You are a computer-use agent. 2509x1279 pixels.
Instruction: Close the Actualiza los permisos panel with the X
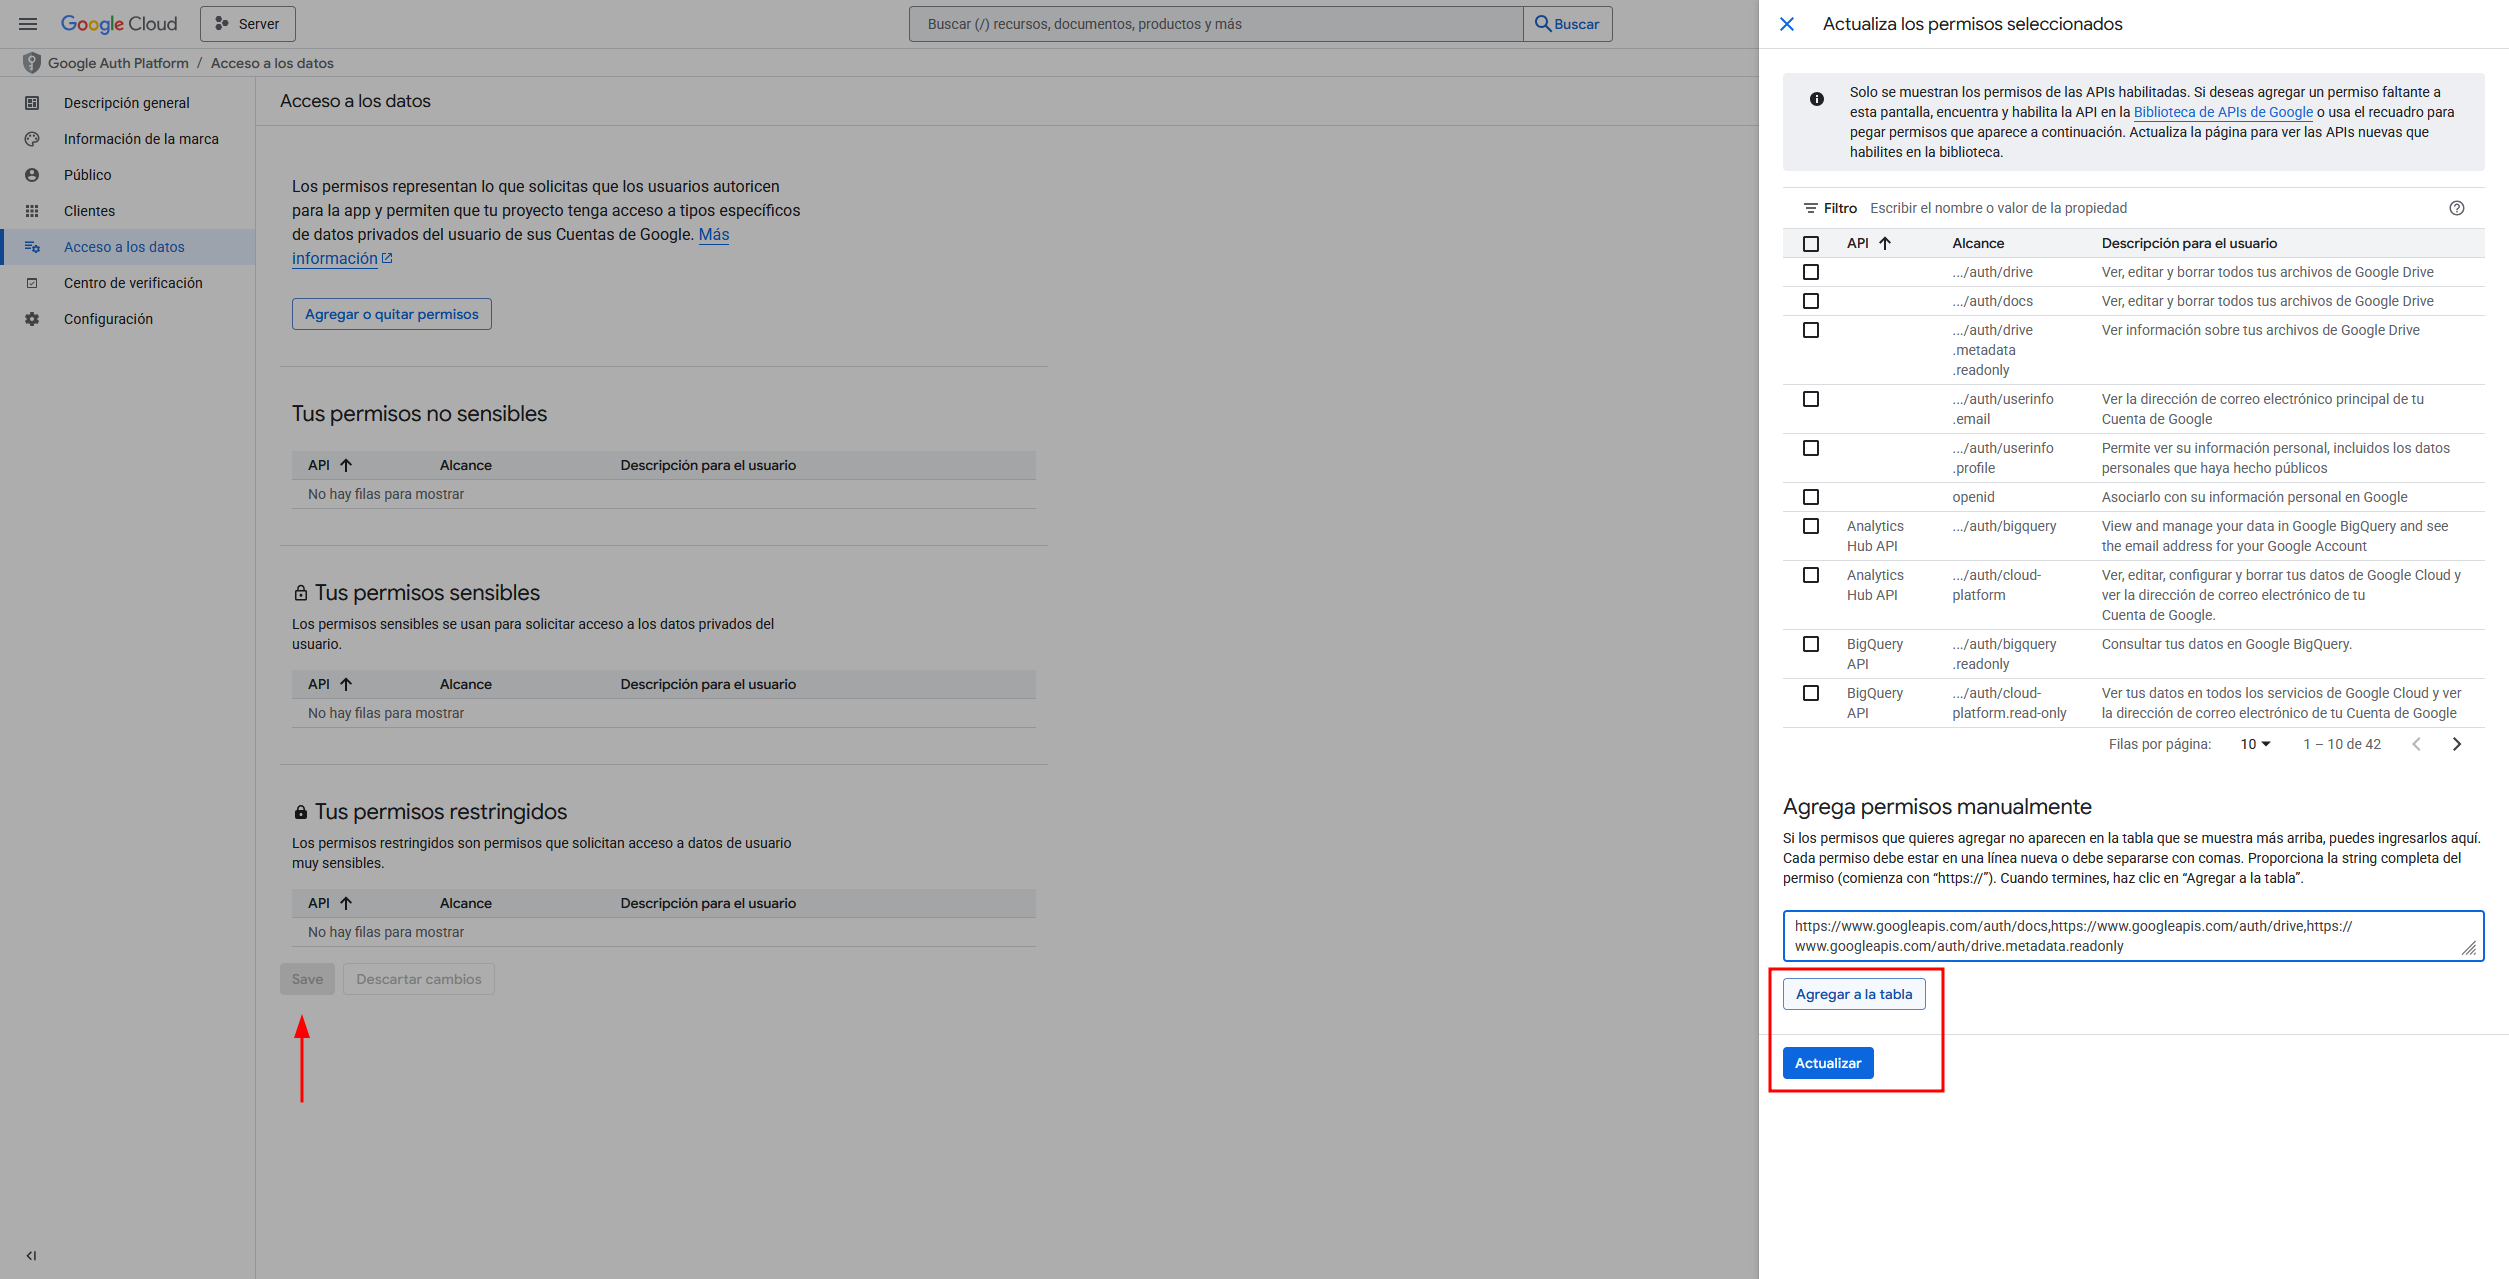[1787, 24]
